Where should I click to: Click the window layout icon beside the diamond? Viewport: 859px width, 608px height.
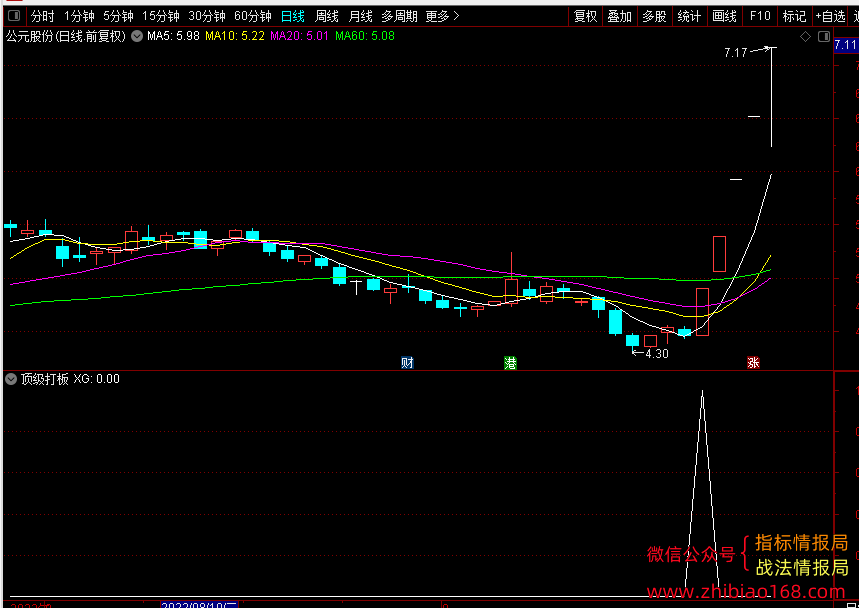[x=824, y=37]
